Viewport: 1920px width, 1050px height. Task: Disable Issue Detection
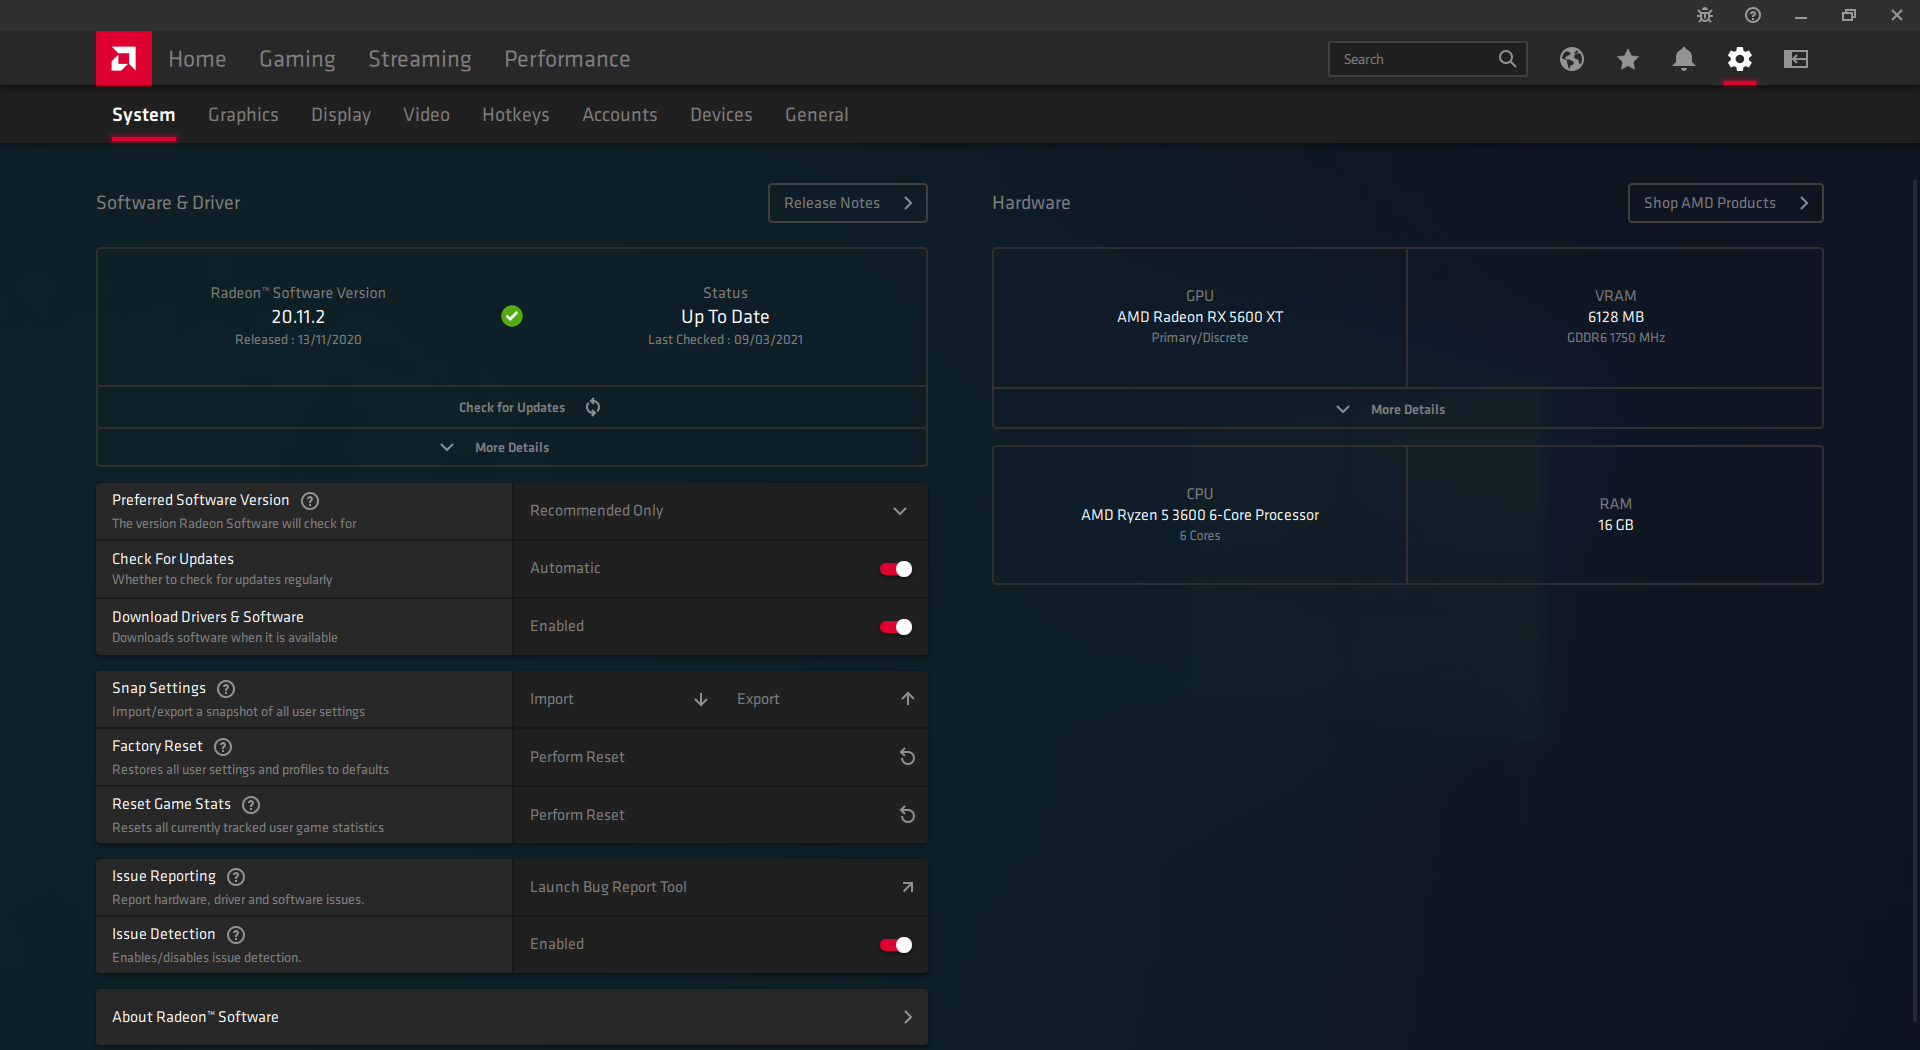895,944
